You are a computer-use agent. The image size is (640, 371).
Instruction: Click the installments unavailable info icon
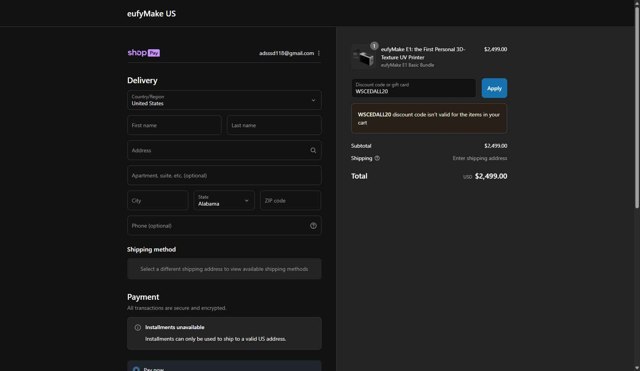(138, 327)
